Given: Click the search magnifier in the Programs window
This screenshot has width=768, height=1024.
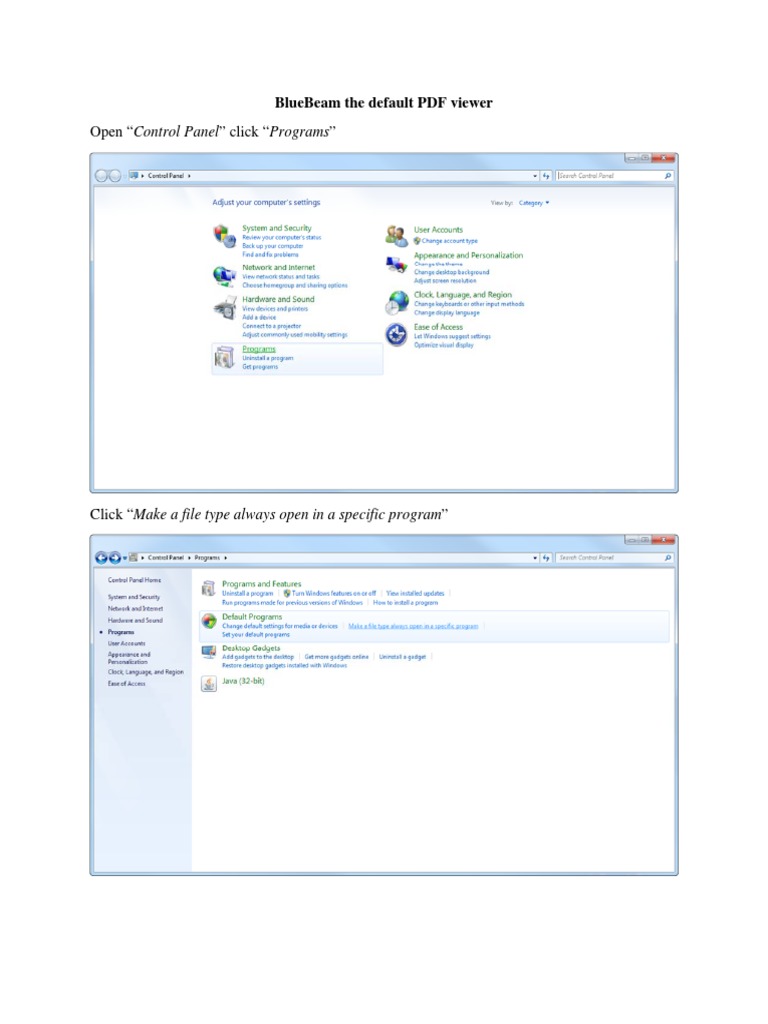Looking at the screenshot, I should tap(667, 558).
